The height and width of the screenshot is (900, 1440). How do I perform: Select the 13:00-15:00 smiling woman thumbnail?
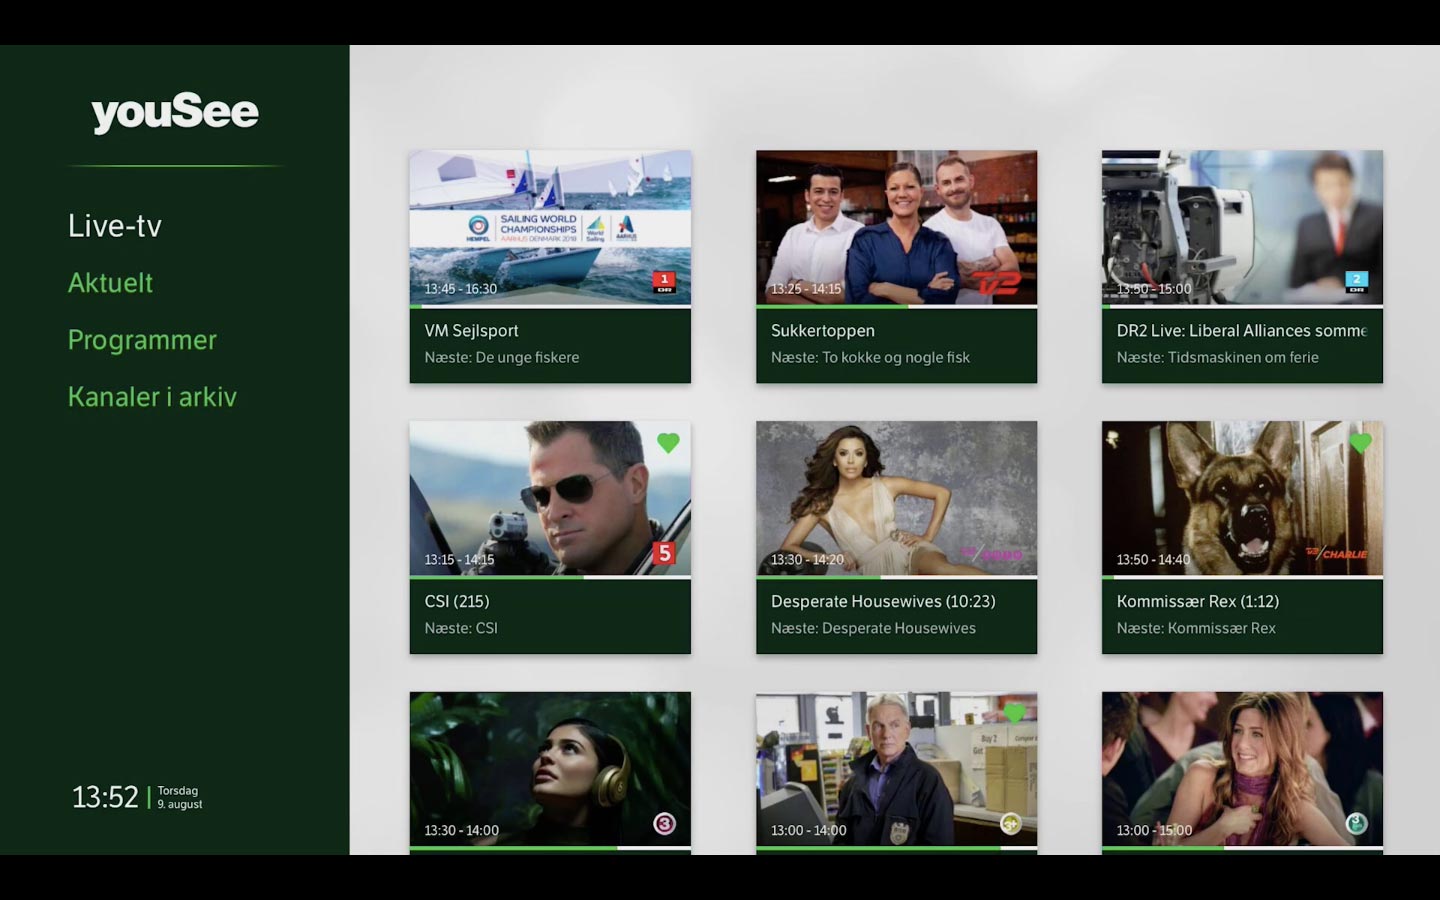1242,769
